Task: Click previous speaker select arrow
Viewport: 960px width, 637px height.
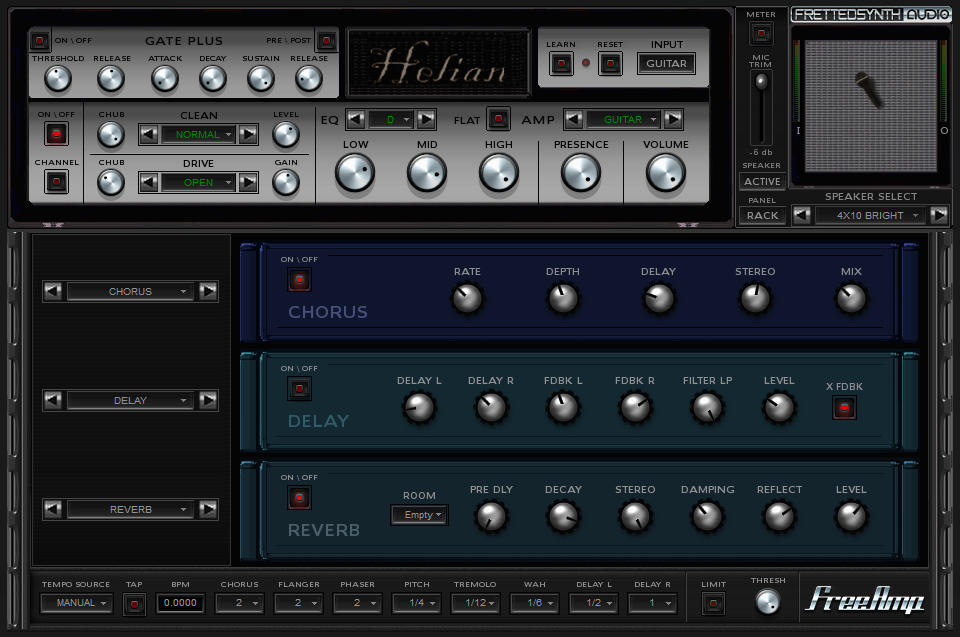Action: tap(802, 216)
